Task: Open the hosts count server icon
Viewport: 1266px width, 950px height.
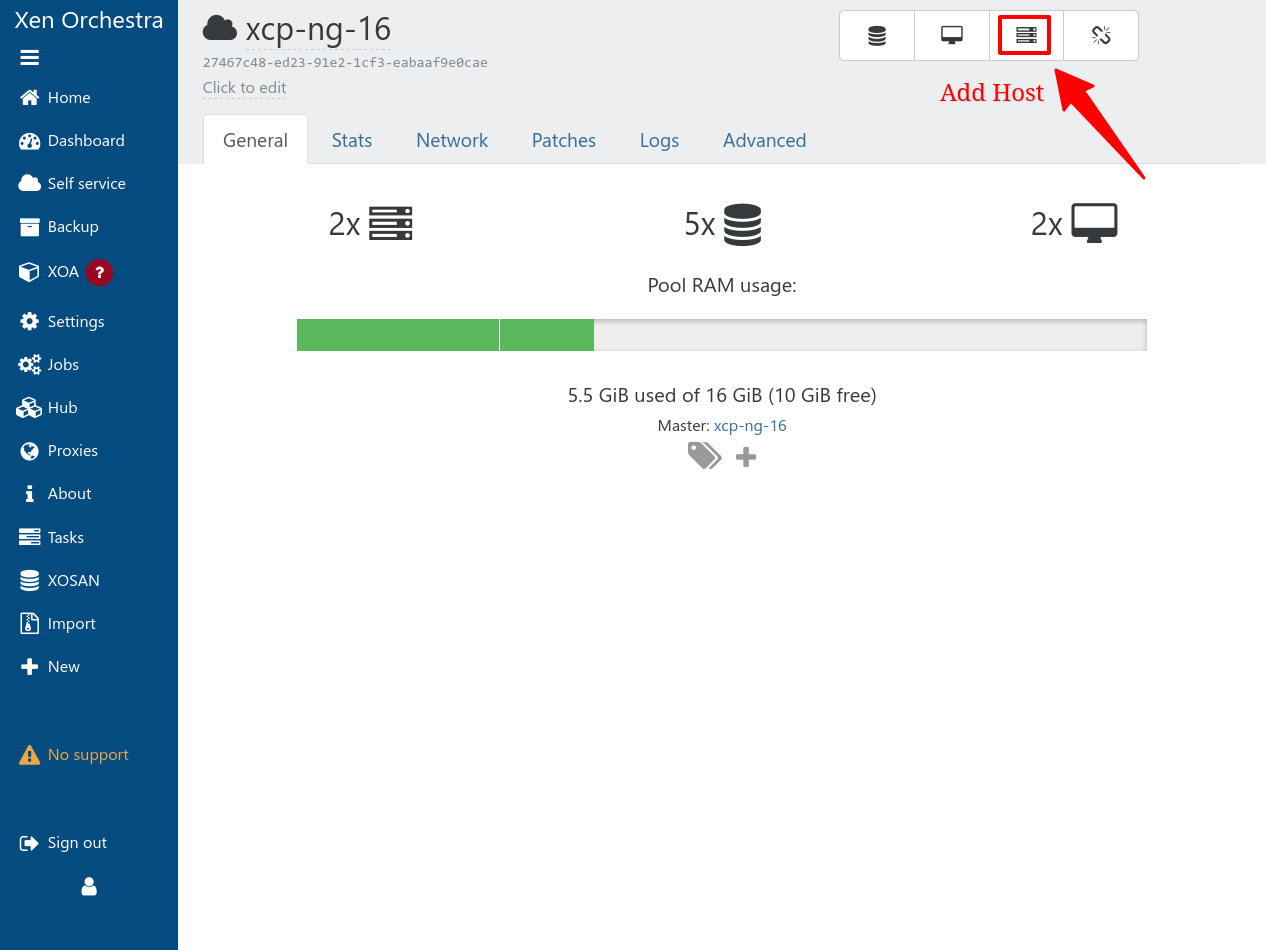Action: click(x=390, y=223)
